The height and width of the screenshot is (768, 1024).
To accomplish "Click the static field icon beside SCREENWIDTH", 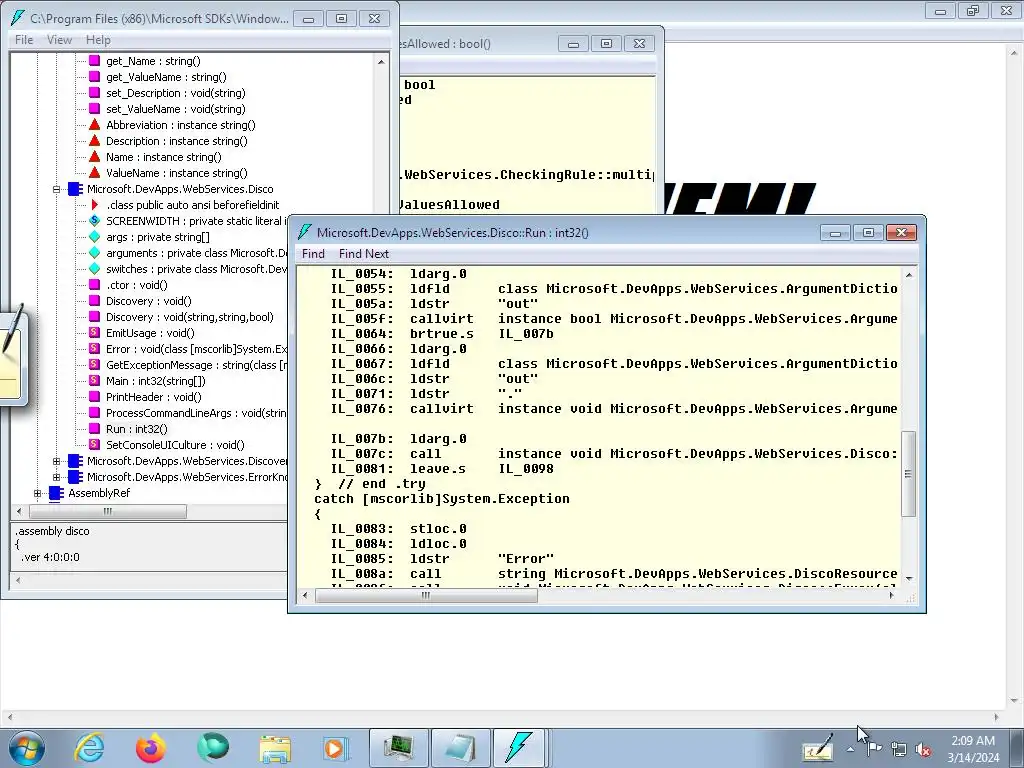I will point(95,221).
